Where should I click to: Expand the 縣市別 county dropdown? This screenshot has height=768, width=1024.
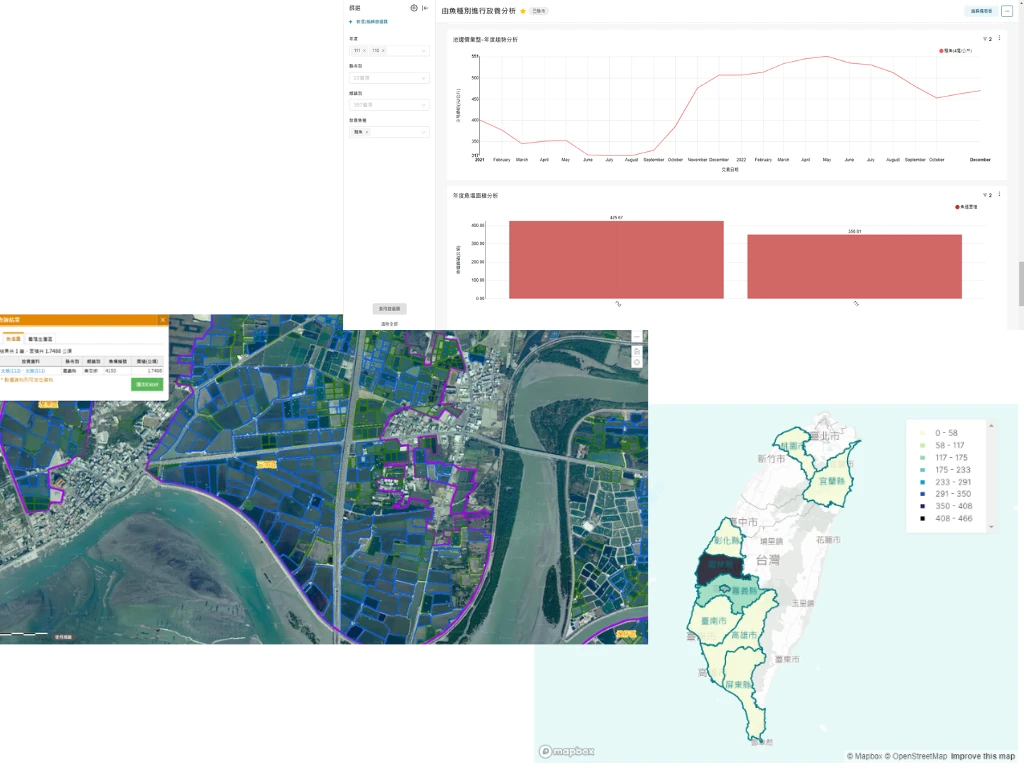[424, 77]
